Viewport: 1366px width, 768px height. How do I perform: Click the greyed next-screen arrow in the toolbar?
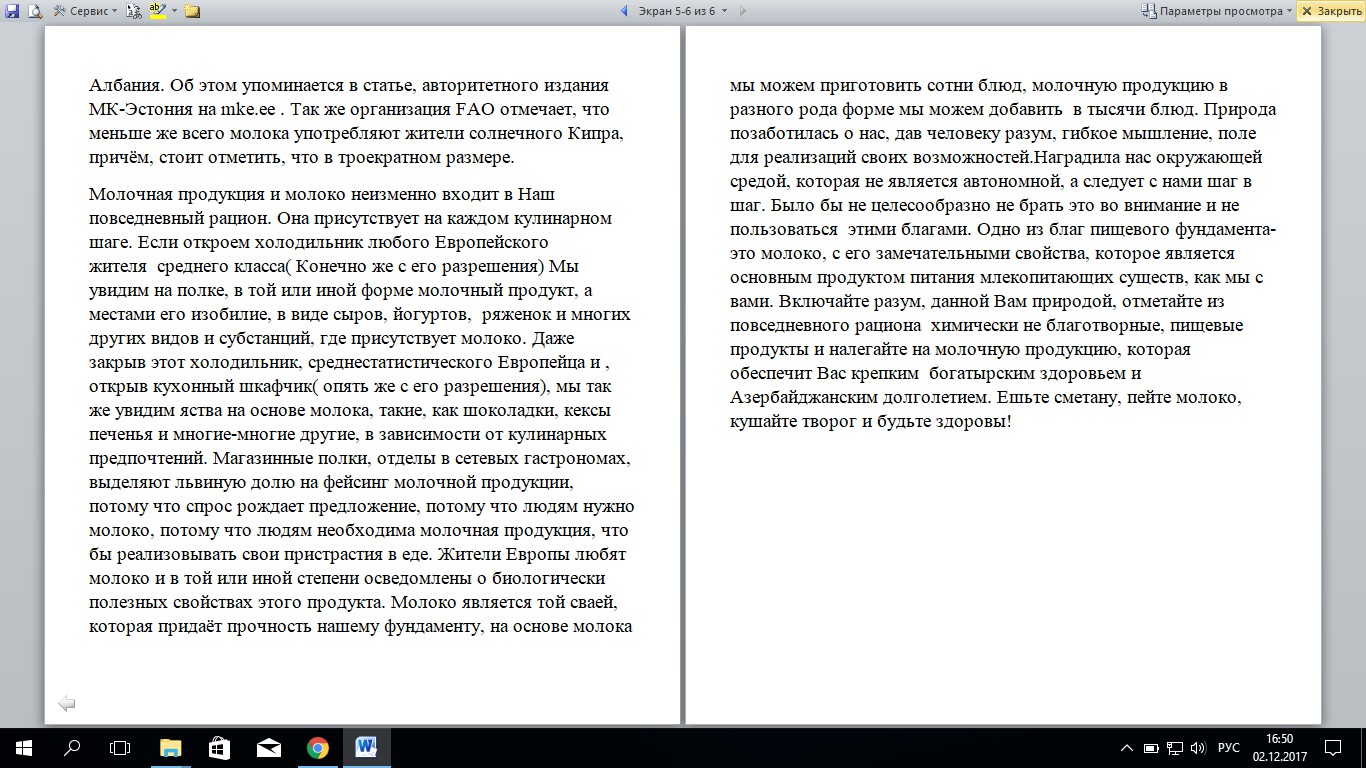(x=743, y=11)
